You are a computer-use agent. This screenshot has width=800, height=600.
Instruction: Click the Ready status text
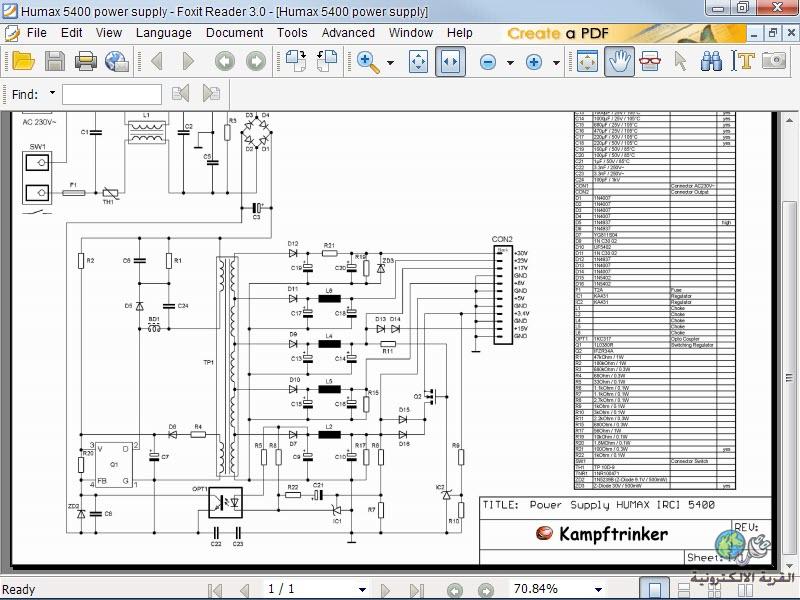coord(19,590)
